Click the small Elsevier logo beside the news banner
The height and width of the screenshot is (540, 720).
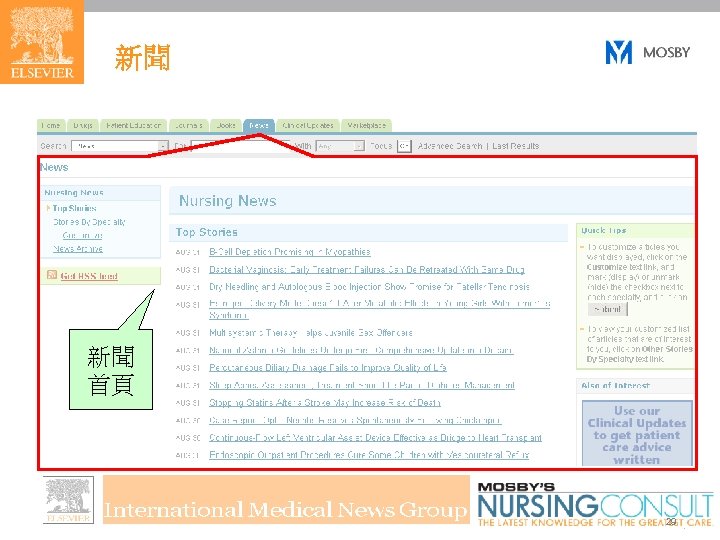tap(68, 500)
